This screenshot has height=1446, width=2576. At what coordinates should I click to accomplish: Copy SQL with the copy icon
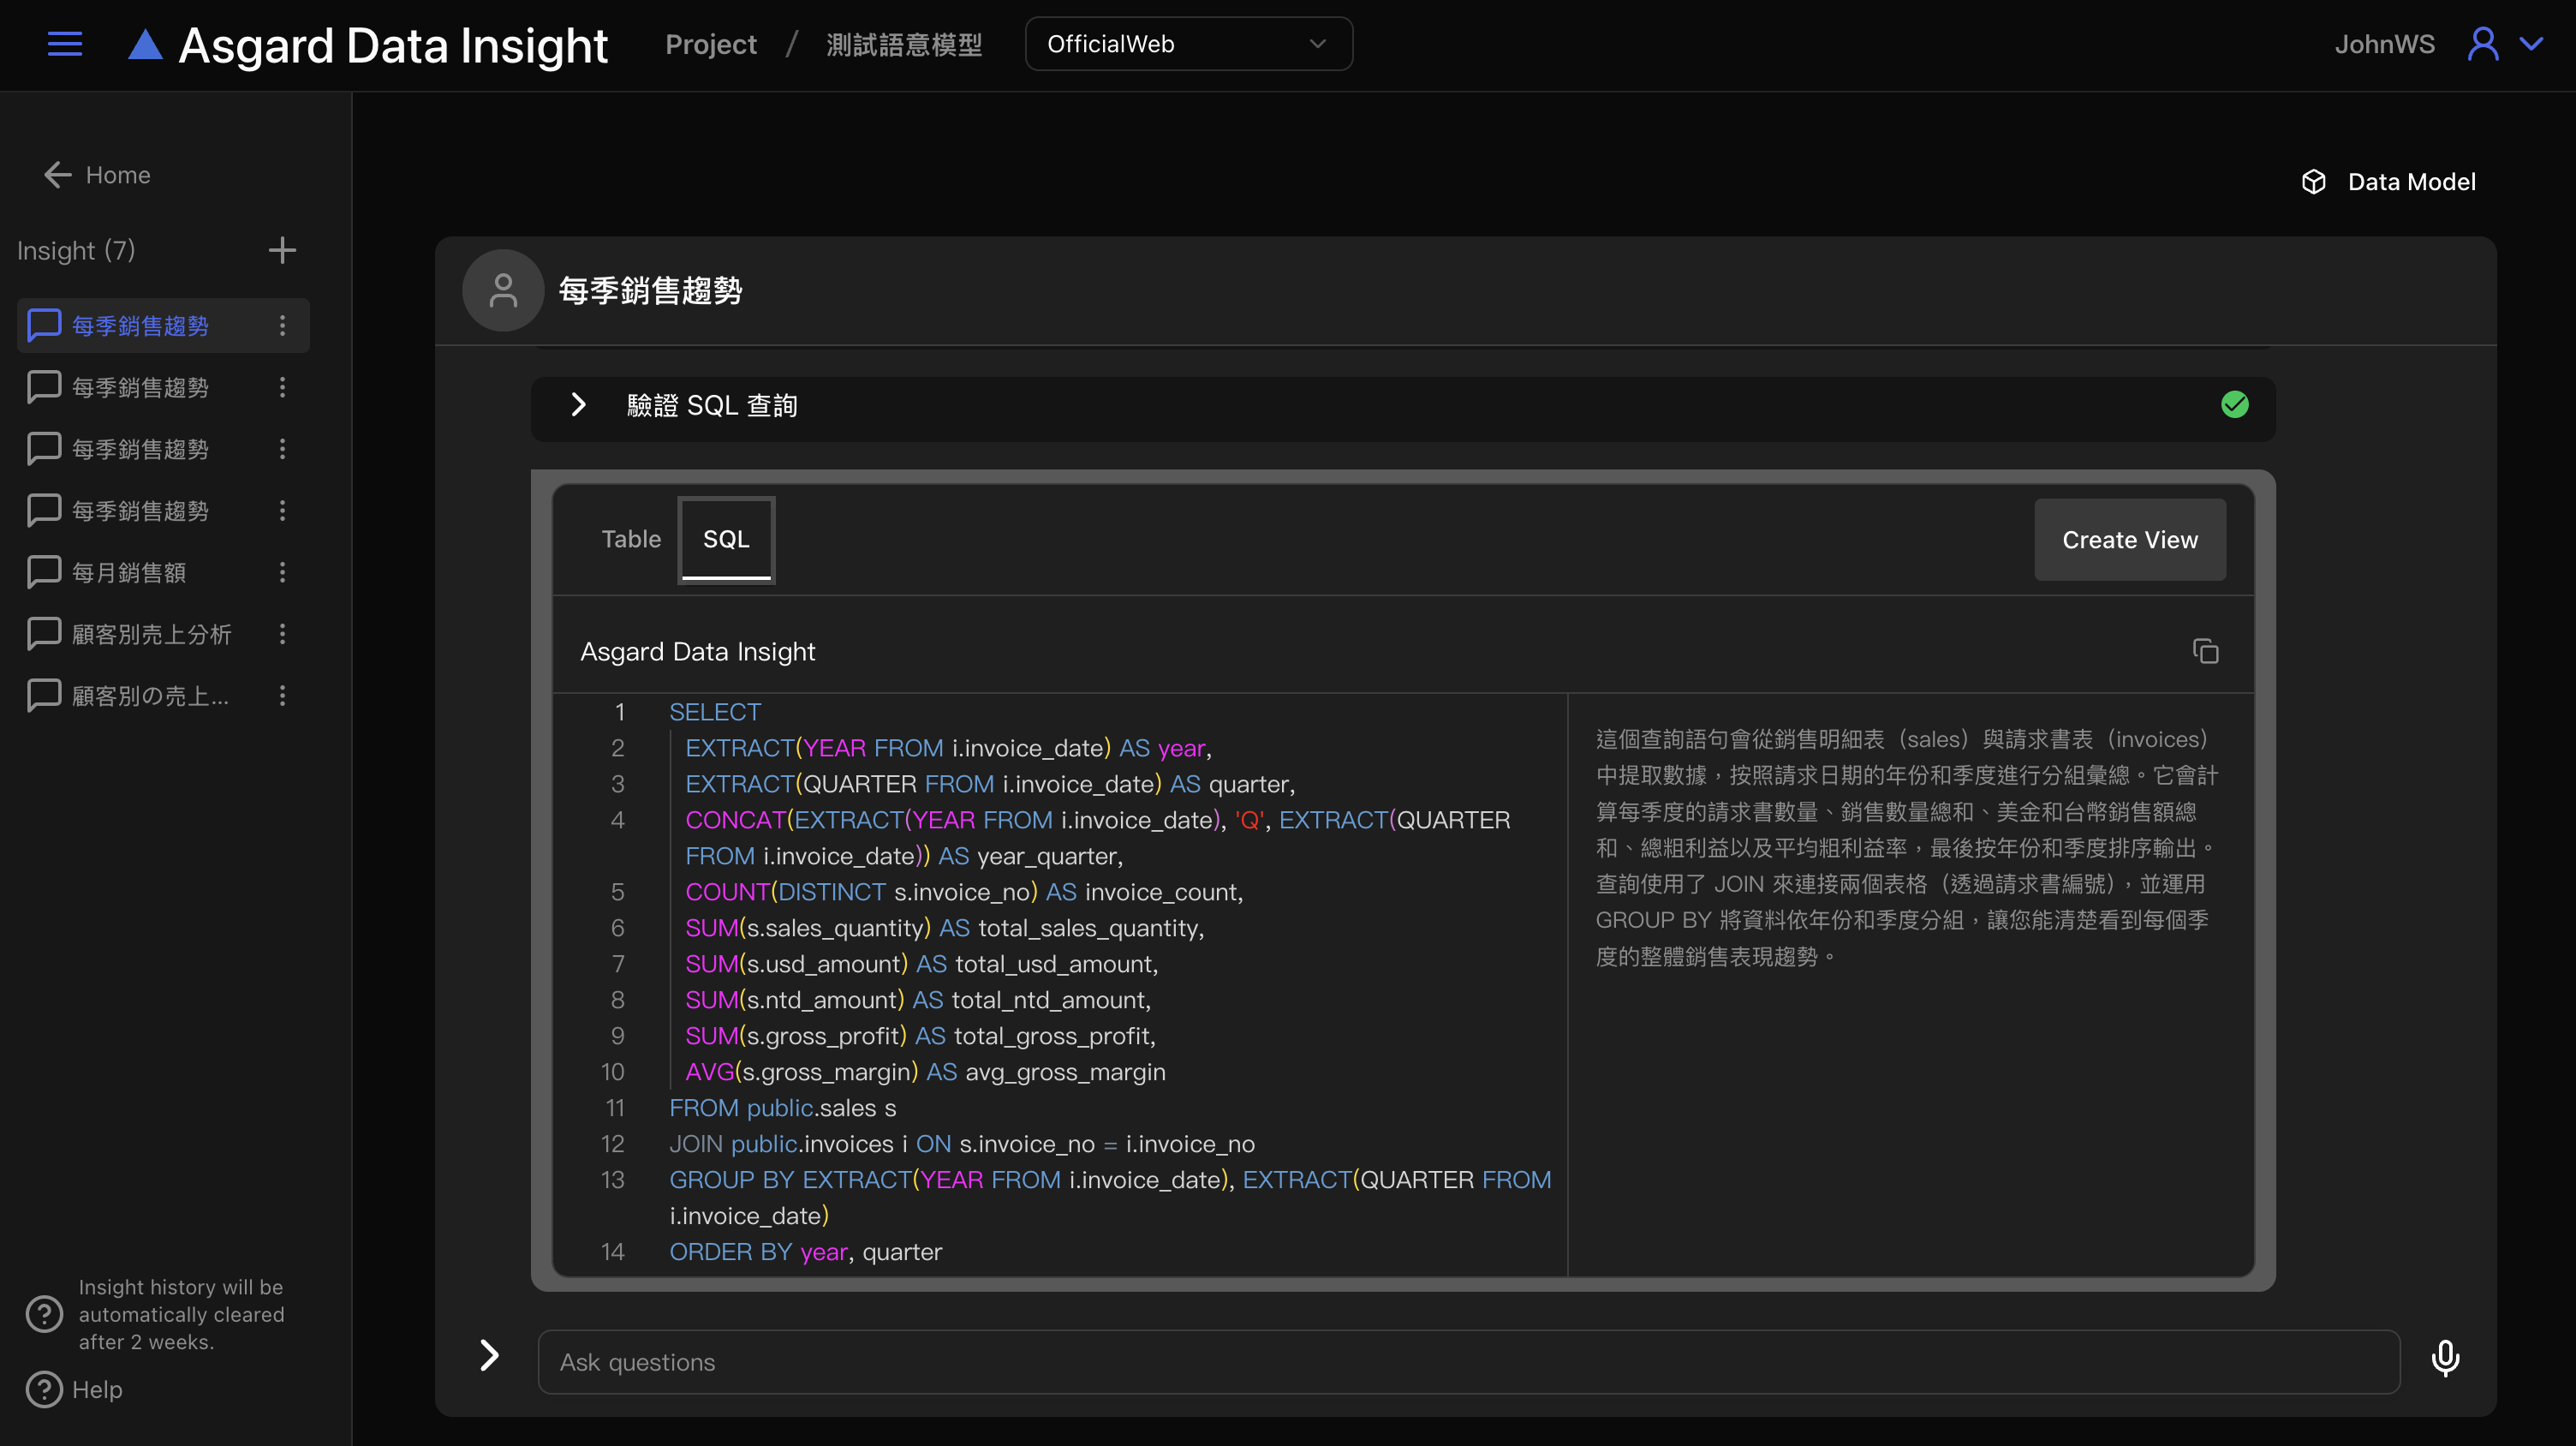(x=2205, y=651)
